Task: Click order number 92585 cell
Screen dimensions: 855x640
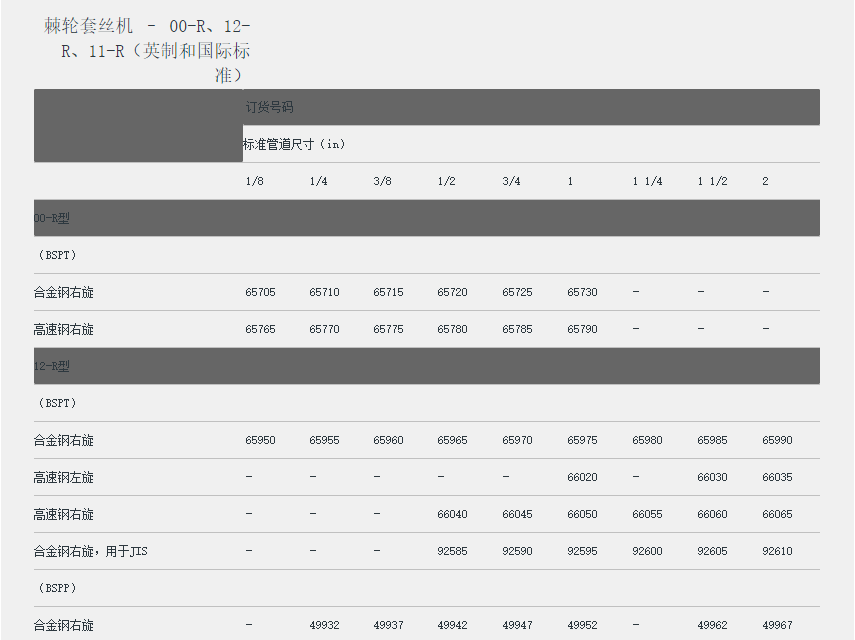Action: (x=452, y=551)
